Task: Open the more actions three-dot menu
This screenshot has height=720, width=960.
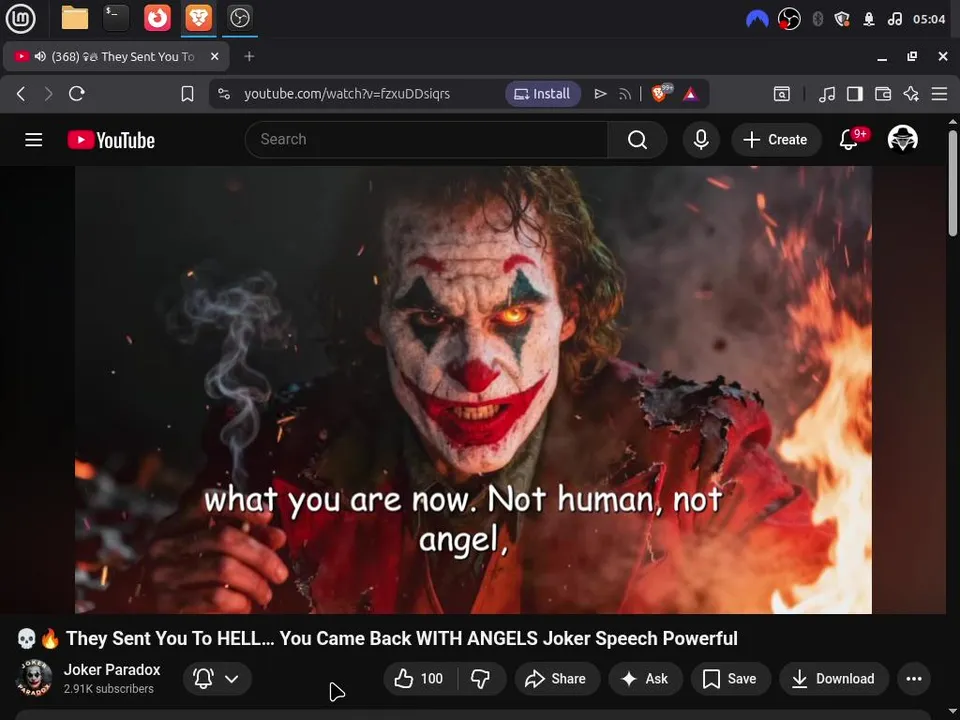Action: pyautogui.click(x=913, y=678)
